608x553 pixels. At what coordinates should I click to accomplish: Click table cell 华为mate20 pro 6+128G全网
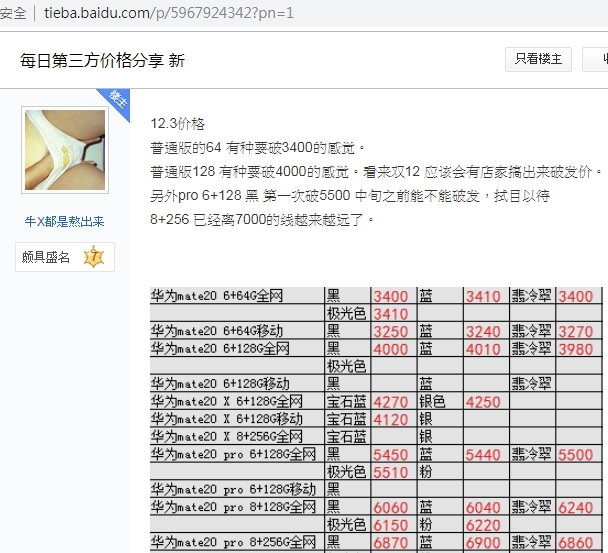point(237,454)
